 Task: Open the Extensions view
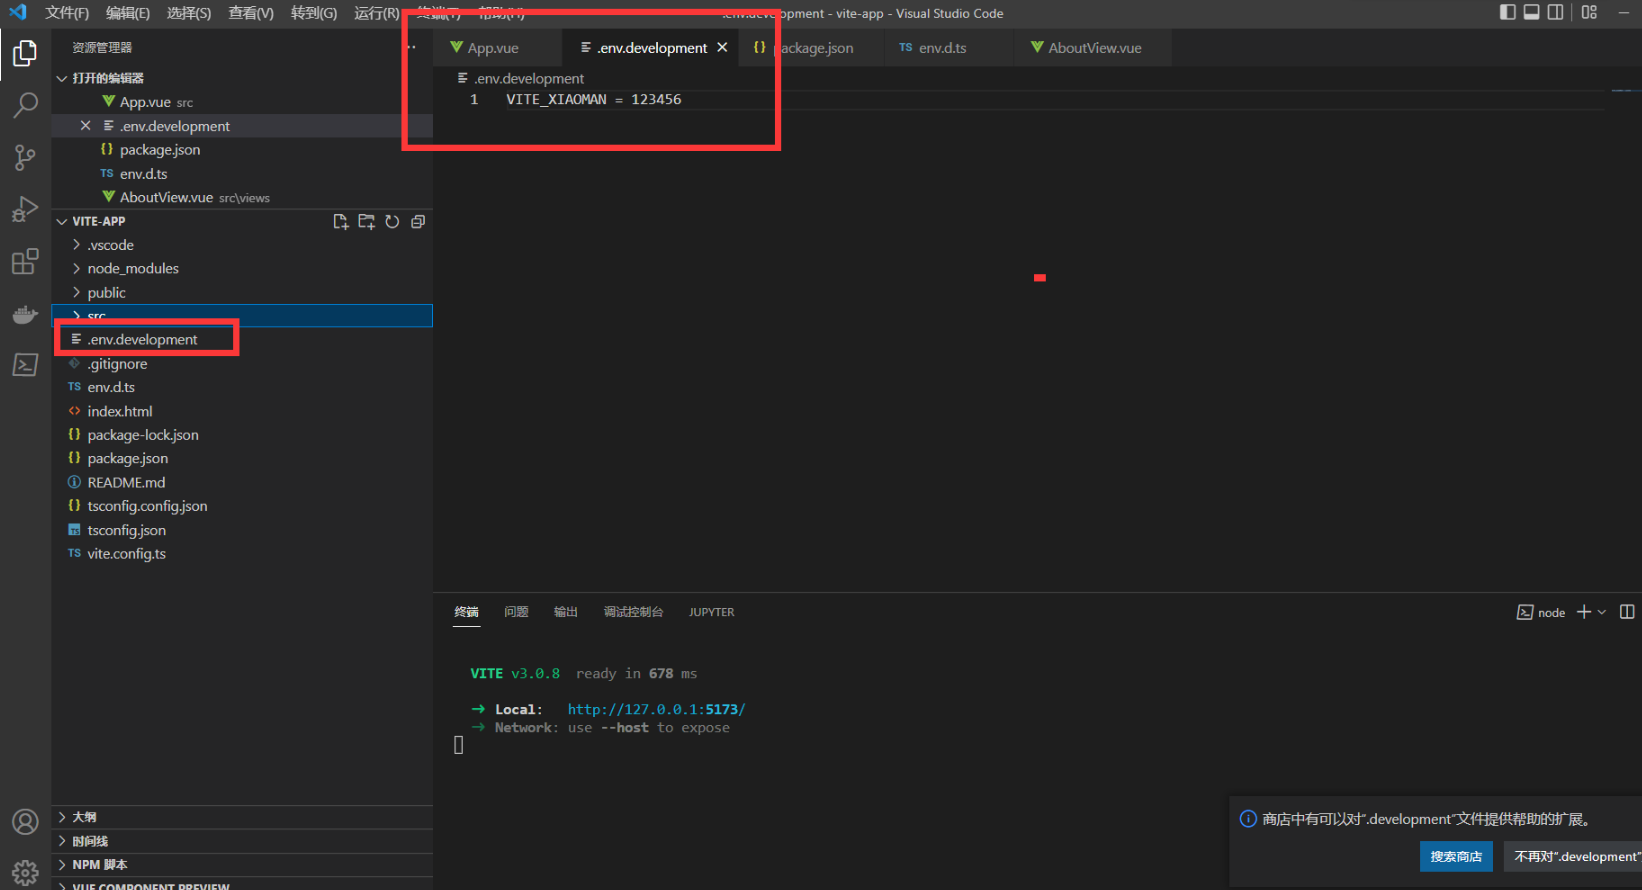pyautogui.click(x=25, y=262)
